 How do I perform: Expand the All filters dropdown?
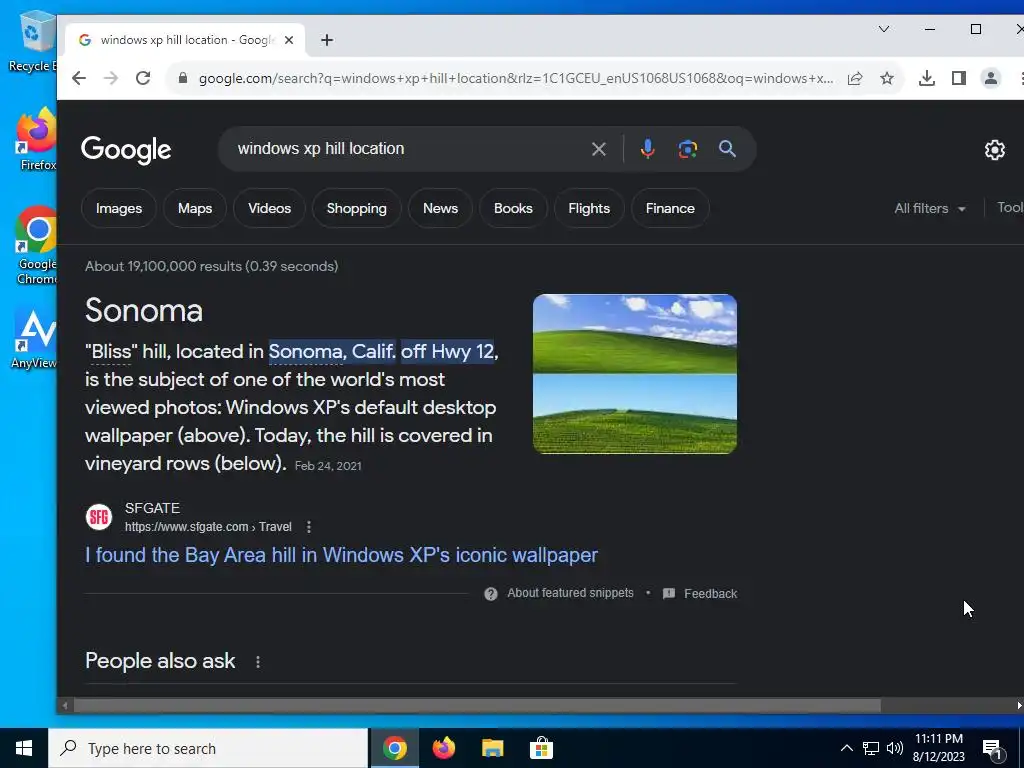(930, 208)
